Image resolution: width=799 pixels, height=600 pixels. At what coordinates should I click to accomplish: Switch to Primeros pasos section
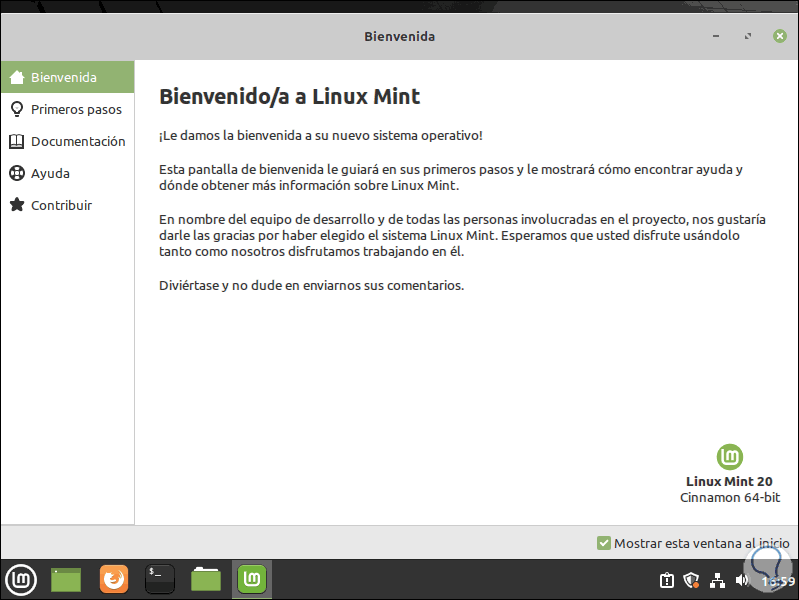coord(67,109)
